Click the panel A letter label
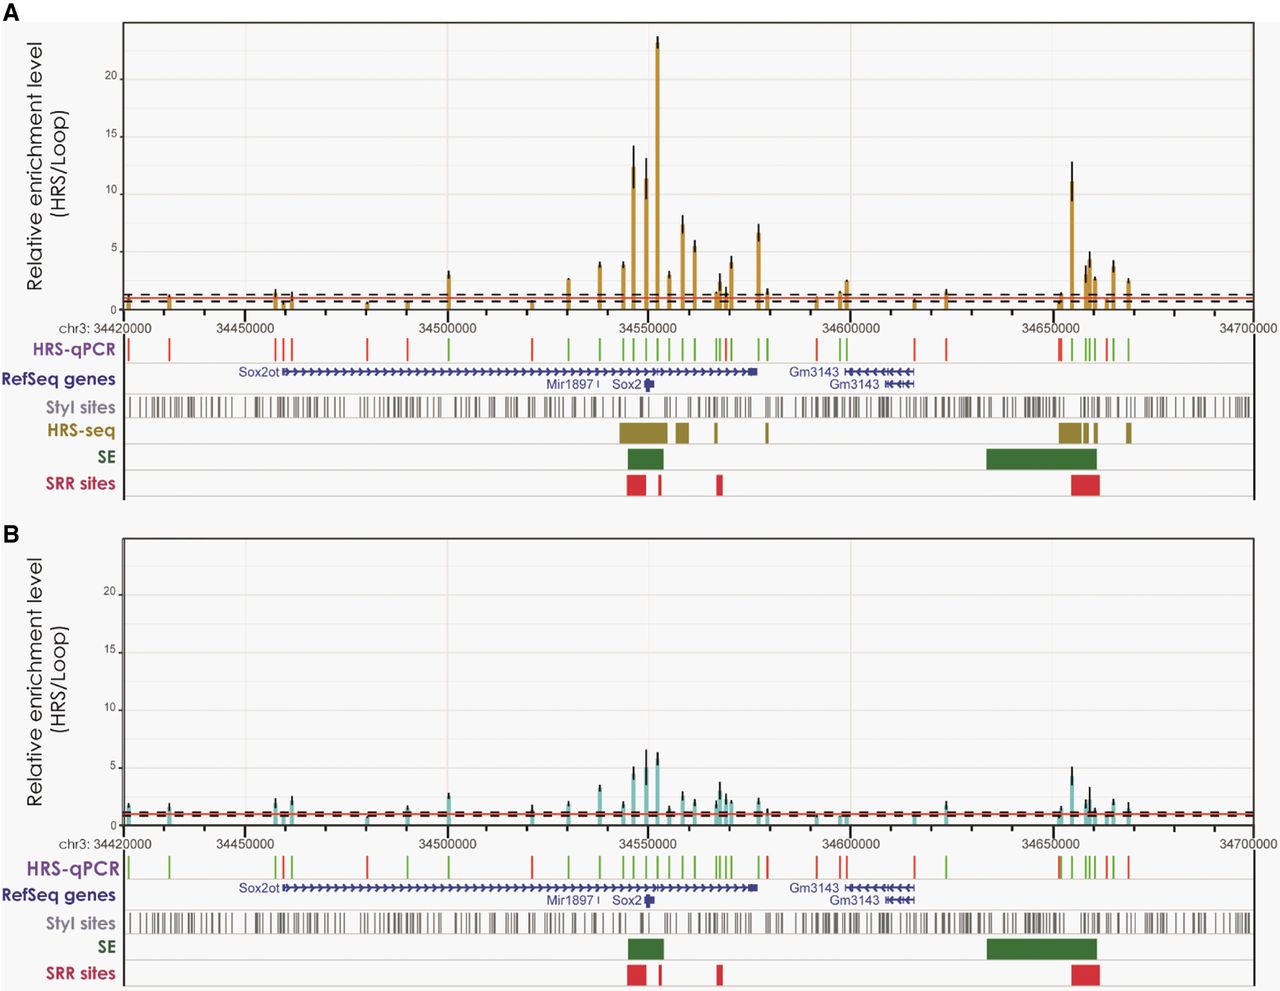Screen dimensions: 1280x991 11,12
